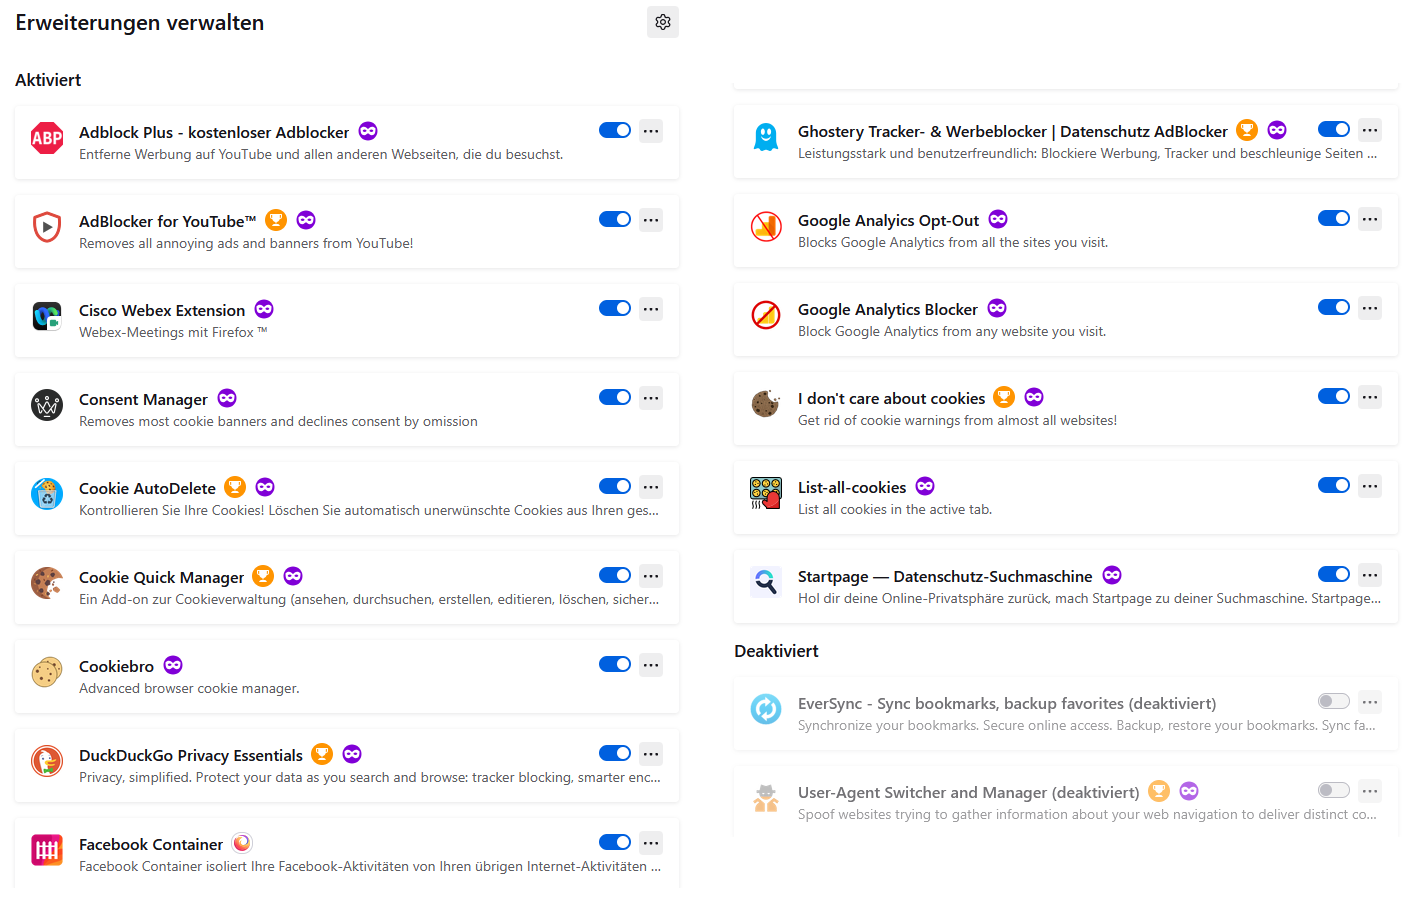
Task: Turn off I don't care about cookies
Action: 1333,396
